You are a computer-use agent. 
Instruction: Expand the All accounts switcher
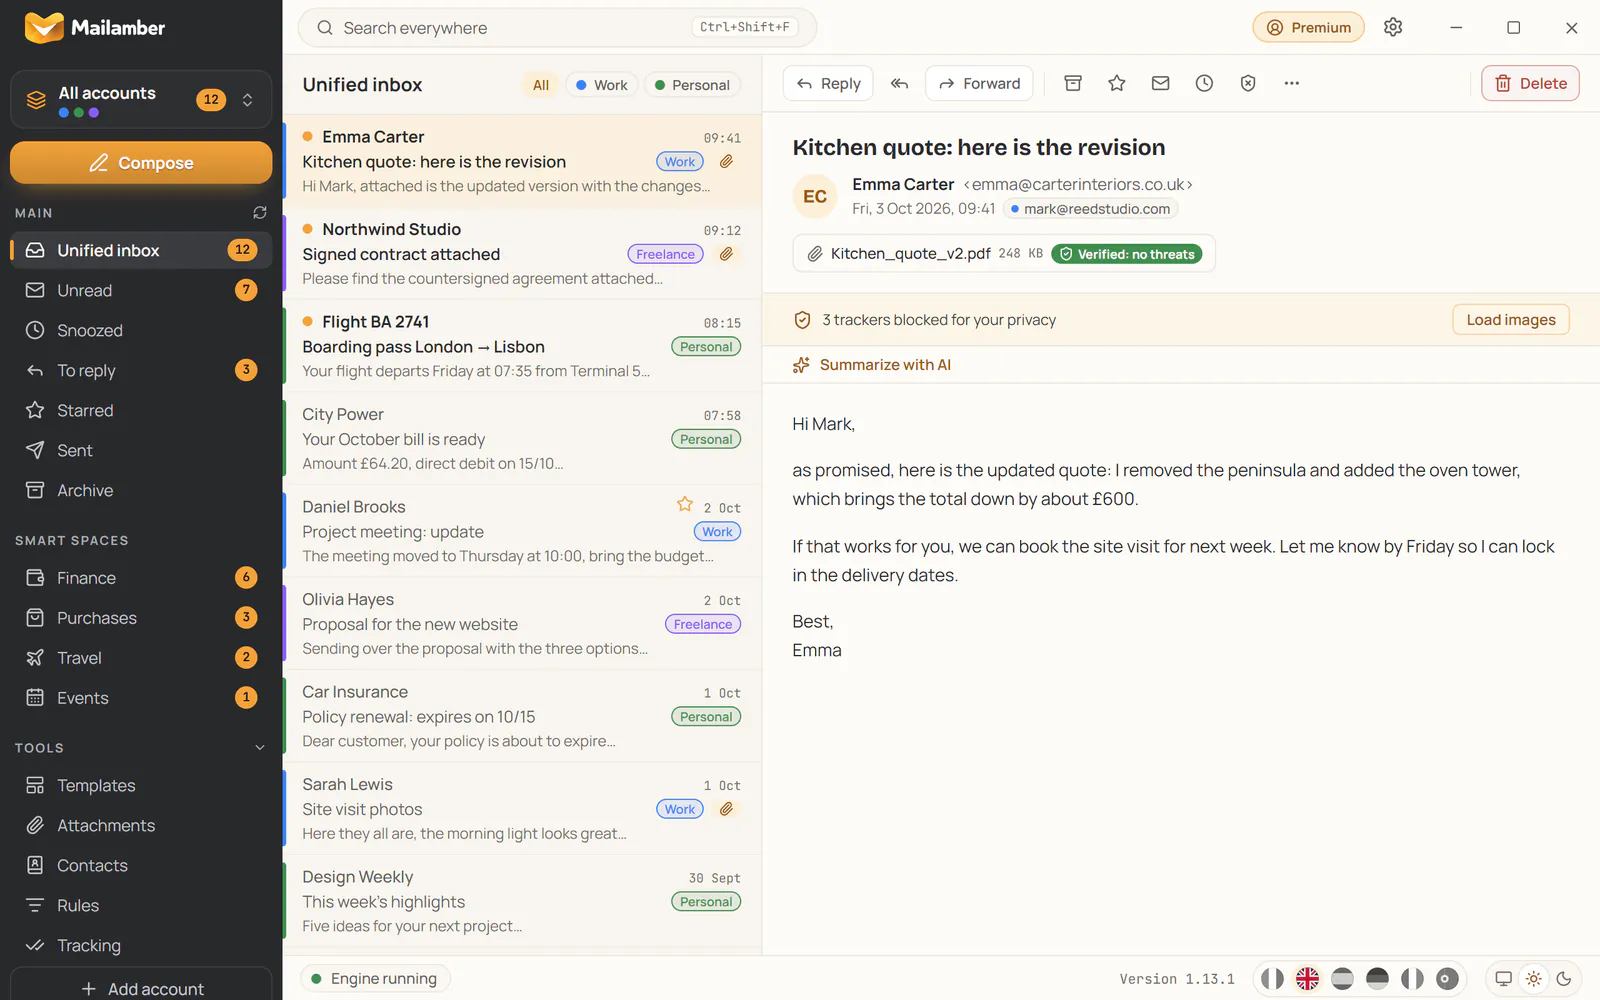pyautogui.click(x=141, y=99)
